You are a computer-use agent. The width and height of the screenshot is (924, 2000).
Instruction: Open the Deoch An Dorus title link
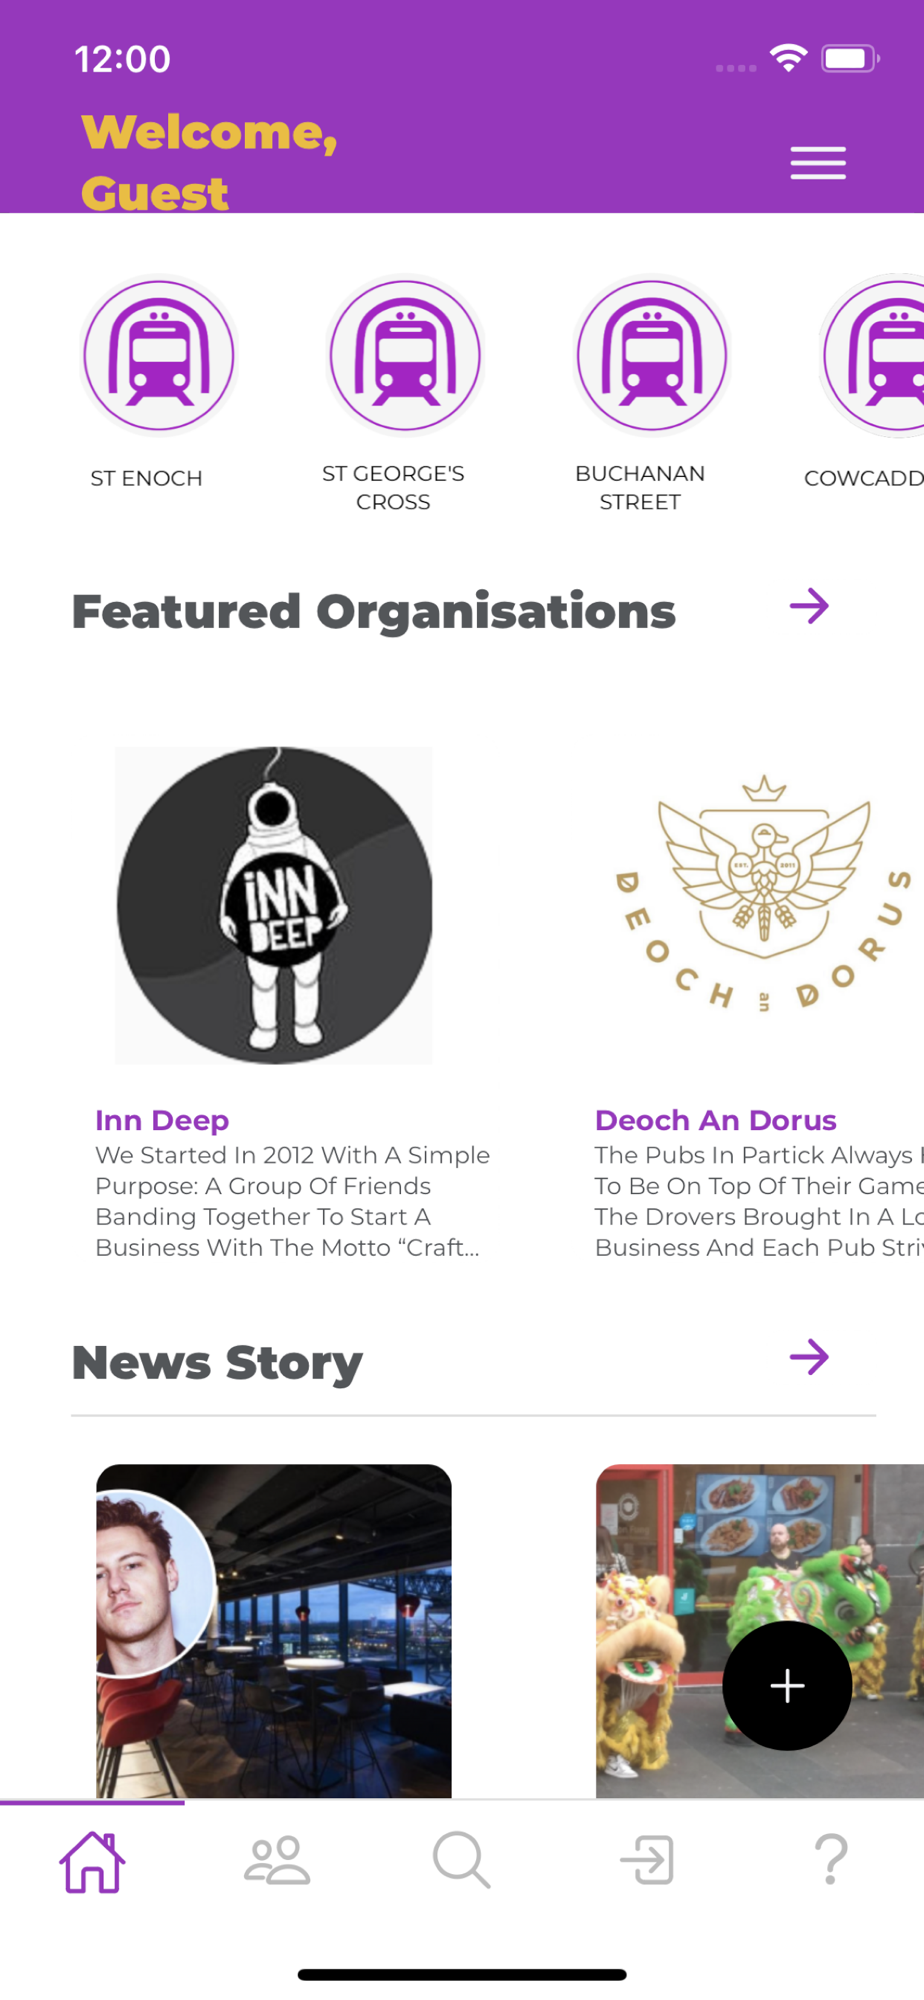click(x=715, y=1120)
